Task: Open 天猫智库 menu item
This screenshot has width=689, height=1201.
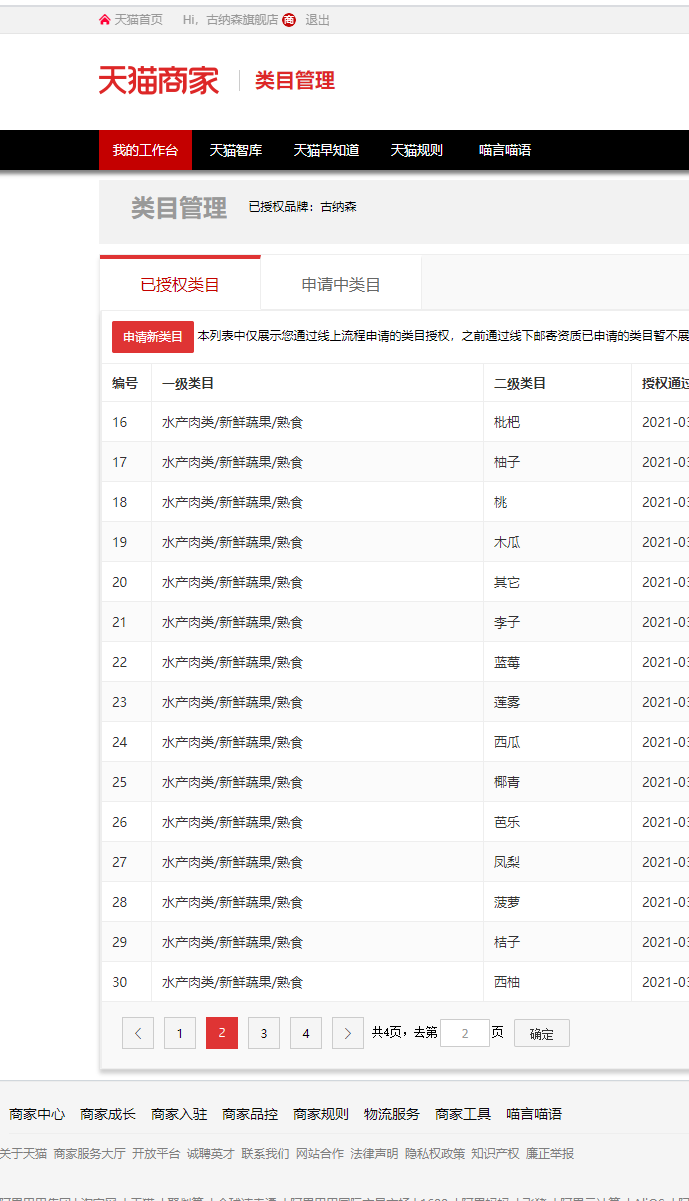Action: [236, 150]
